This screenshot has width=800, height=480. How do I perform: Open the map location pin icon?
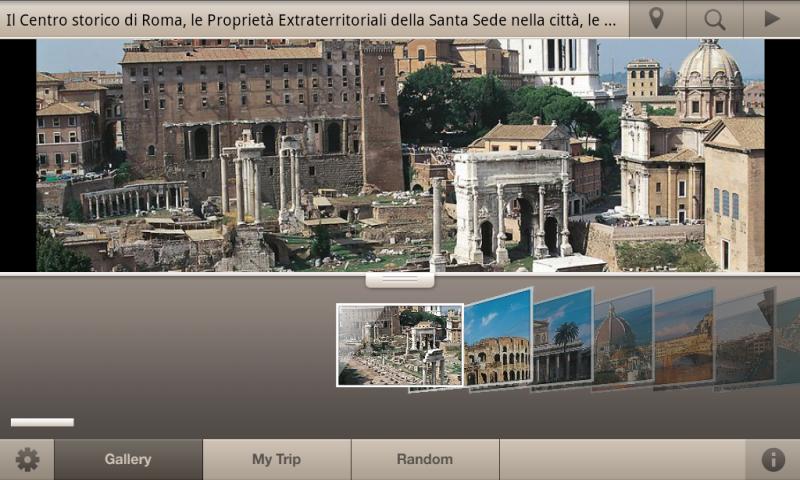[x=657, y=19]
